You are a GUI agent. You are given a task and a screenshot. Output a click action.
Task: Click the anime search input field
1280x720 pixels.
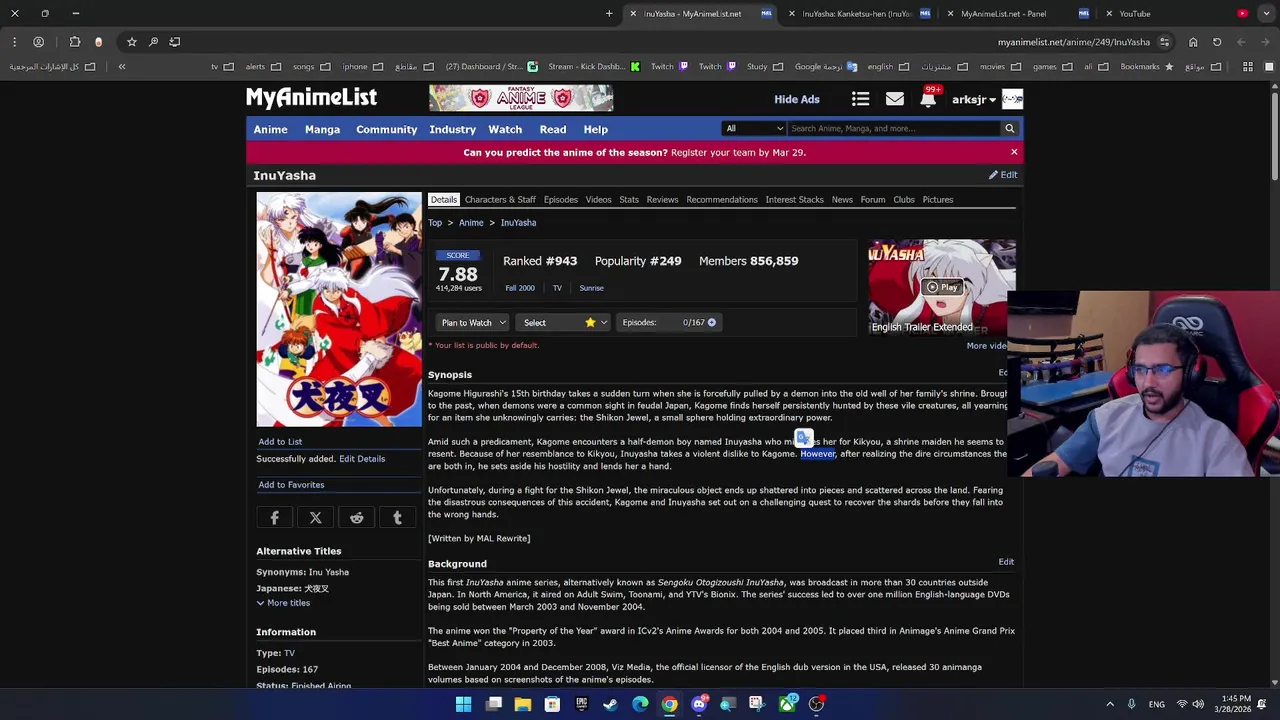coord(893,128)
